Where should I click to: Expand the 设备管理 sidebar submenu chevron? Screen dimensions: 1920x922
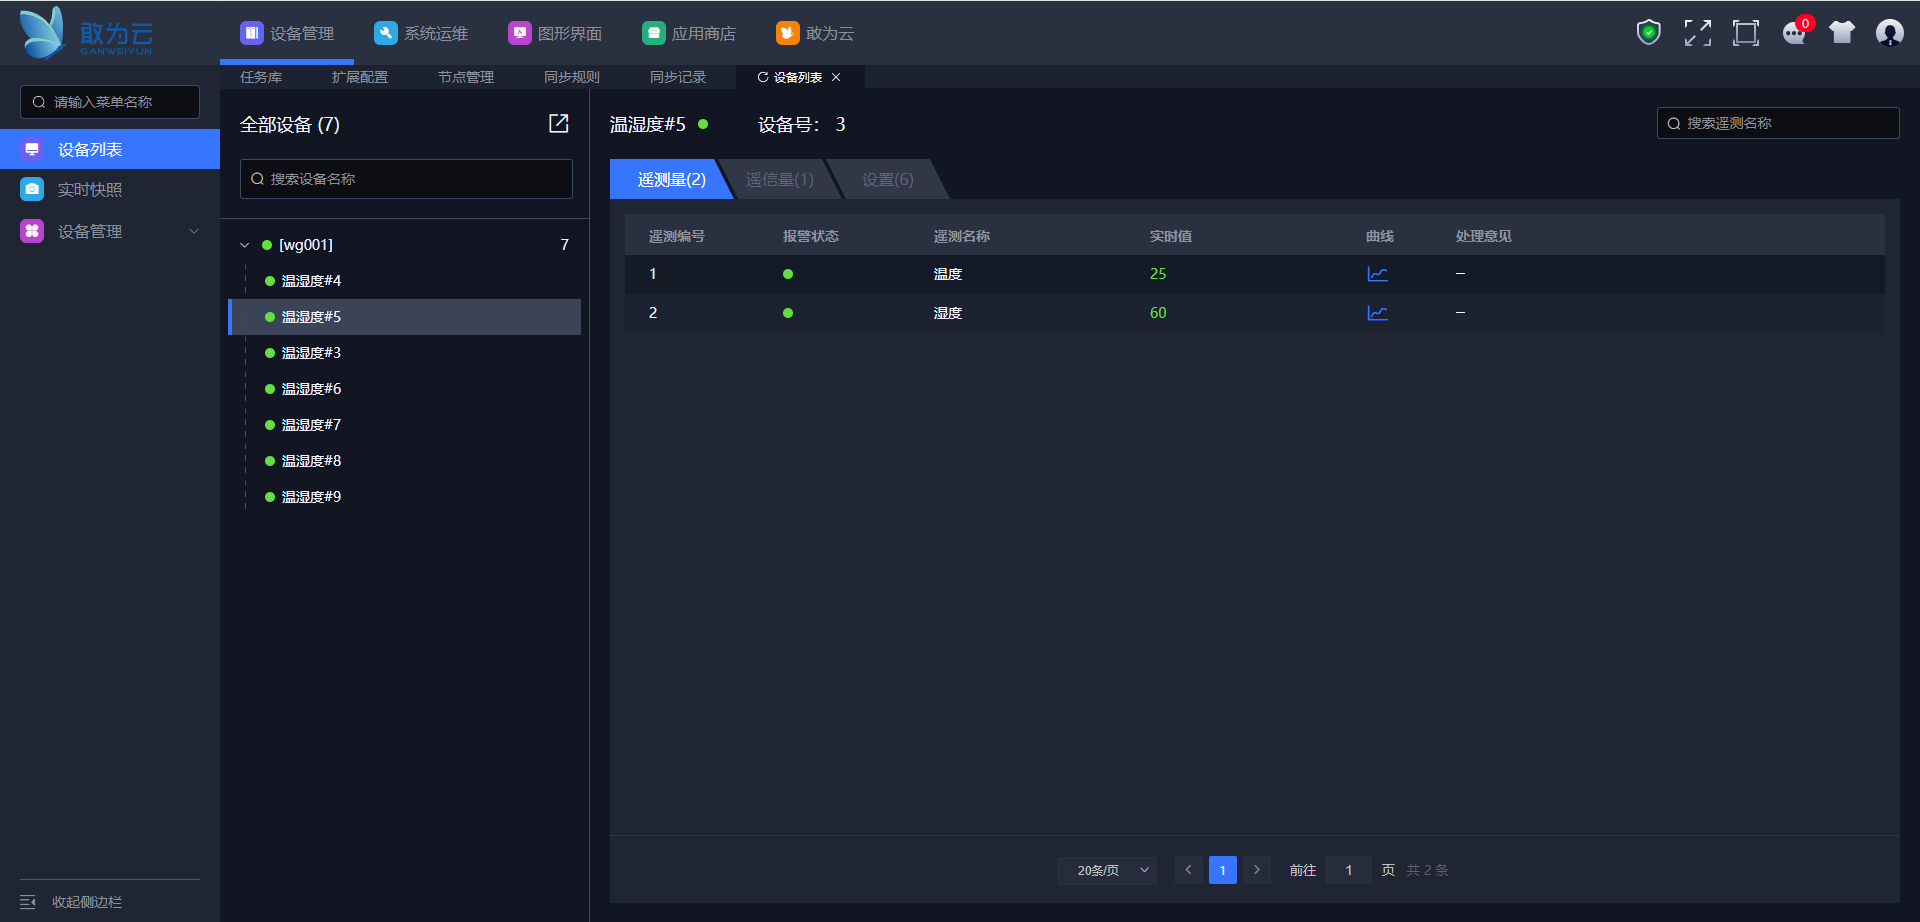point(194,231)
